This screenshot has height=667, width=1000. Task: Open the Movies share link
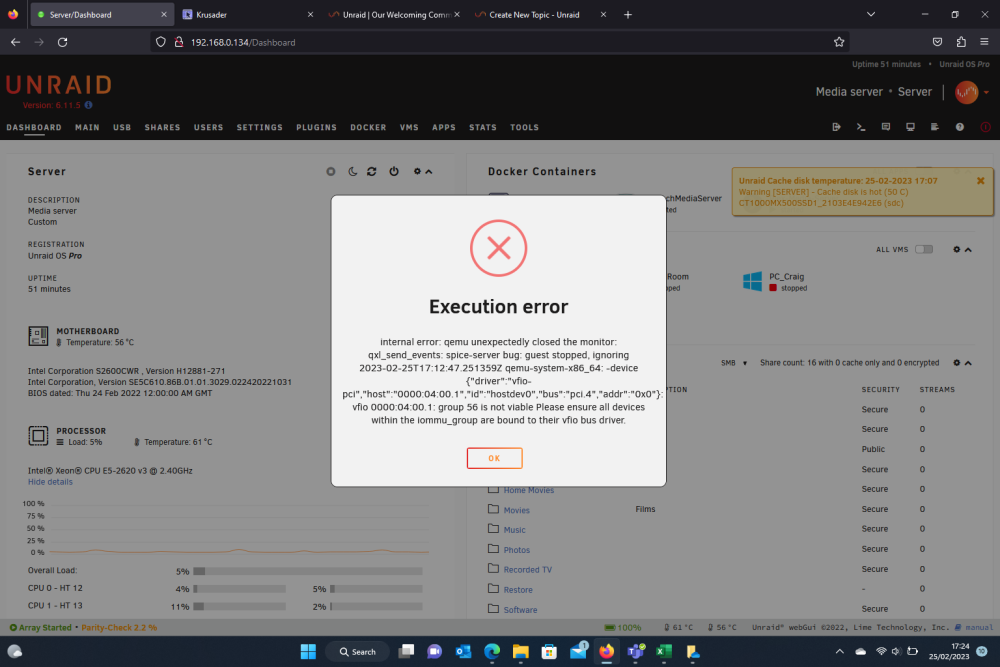pyautogui.click(x=517, y=510)
